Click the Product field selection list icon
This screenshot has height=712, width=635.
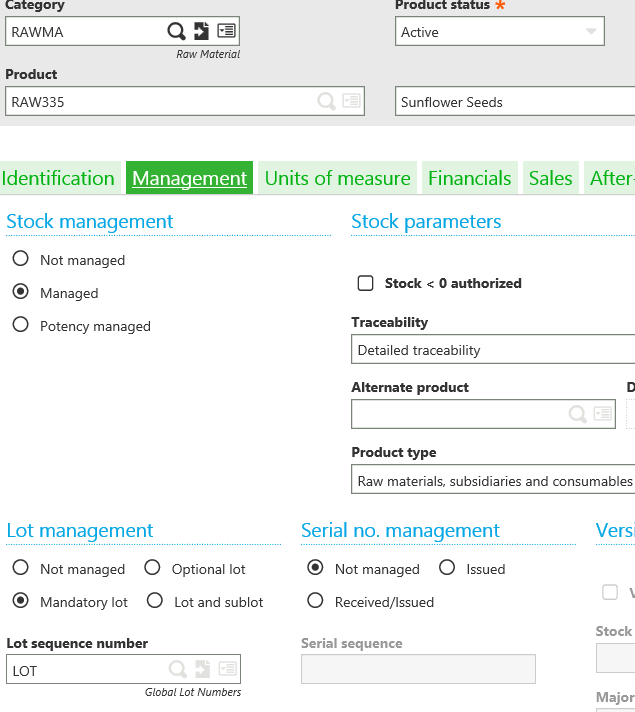click(x=352, y=100)
